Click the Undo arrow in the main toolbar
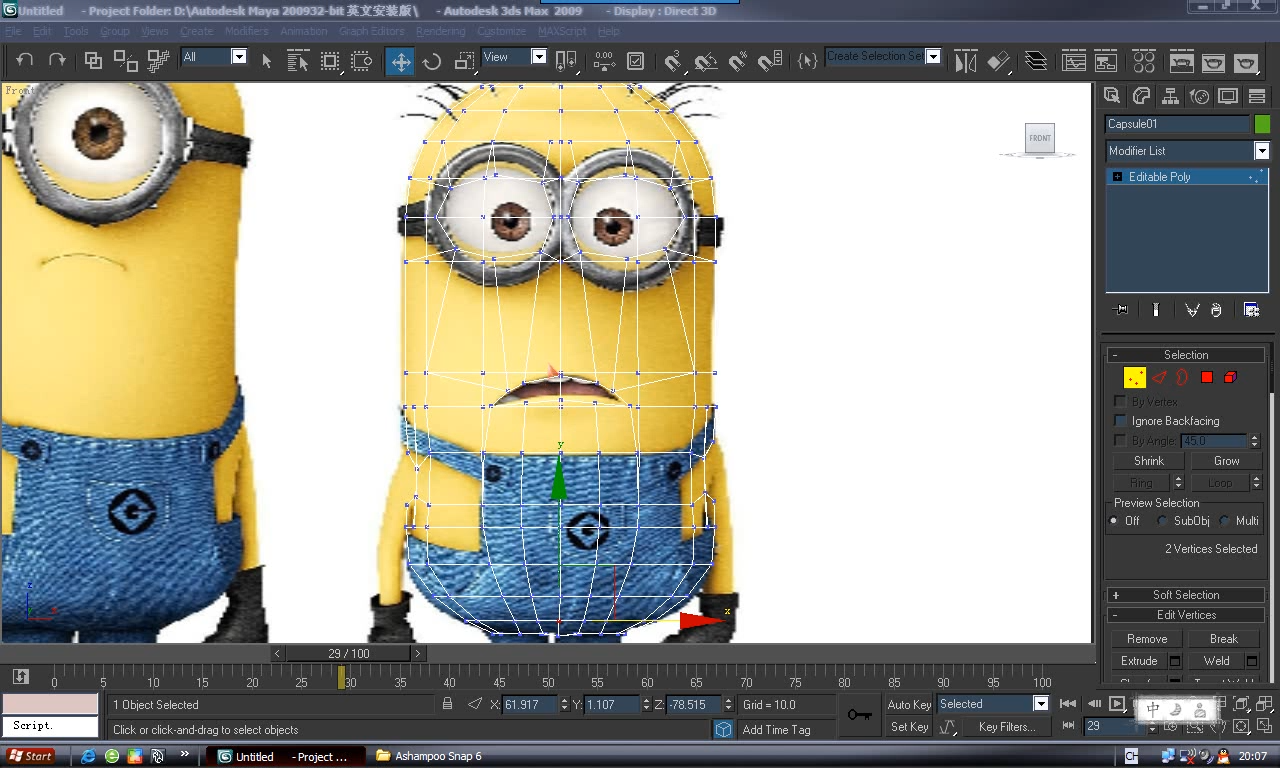The width and height of the screenshot is (1280, 768). point(25,61)
